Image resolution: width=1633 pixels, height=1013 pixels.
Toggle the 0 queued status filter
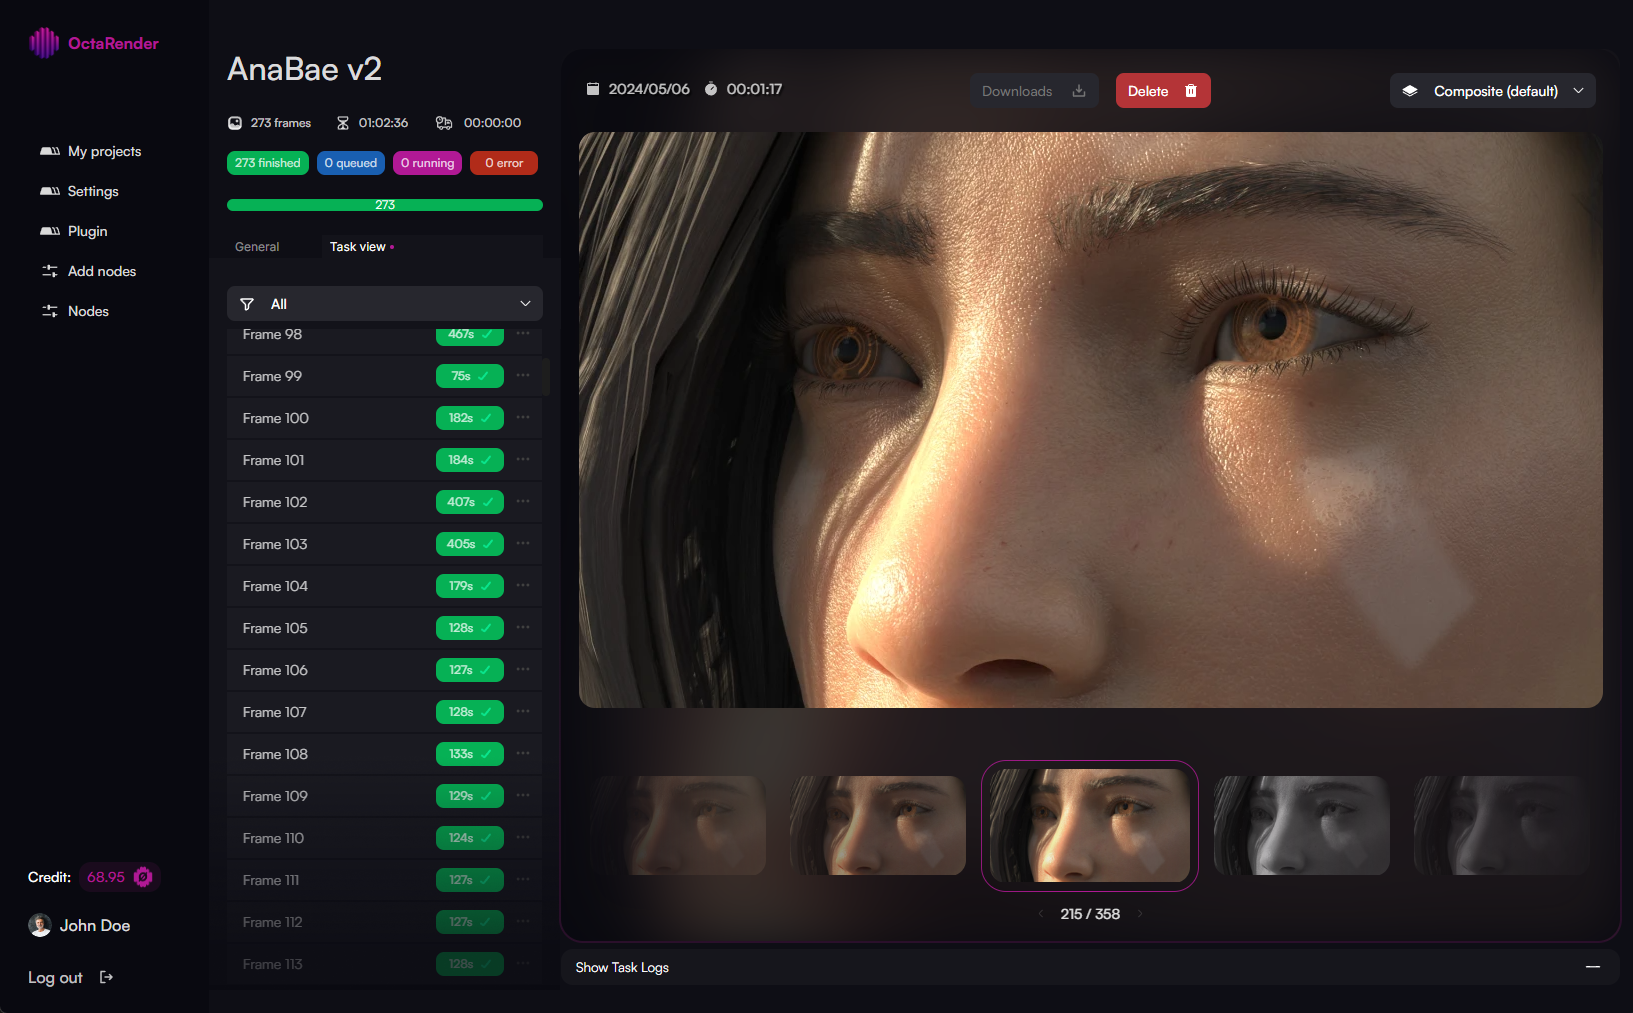coord(351,163)
